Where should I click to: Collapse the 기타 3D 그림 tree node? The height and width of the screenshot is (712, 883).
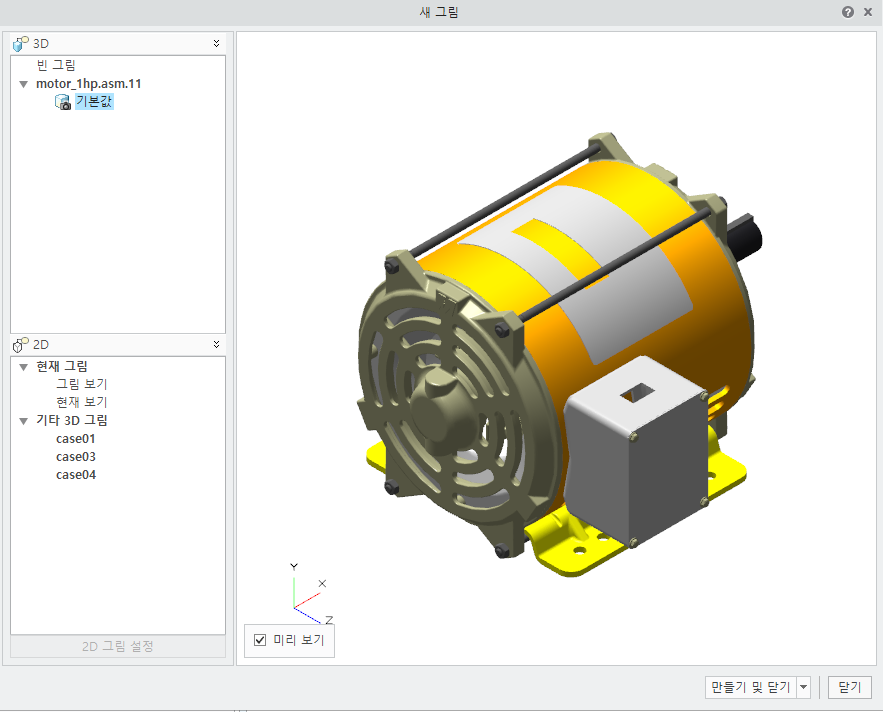point(24,421)
